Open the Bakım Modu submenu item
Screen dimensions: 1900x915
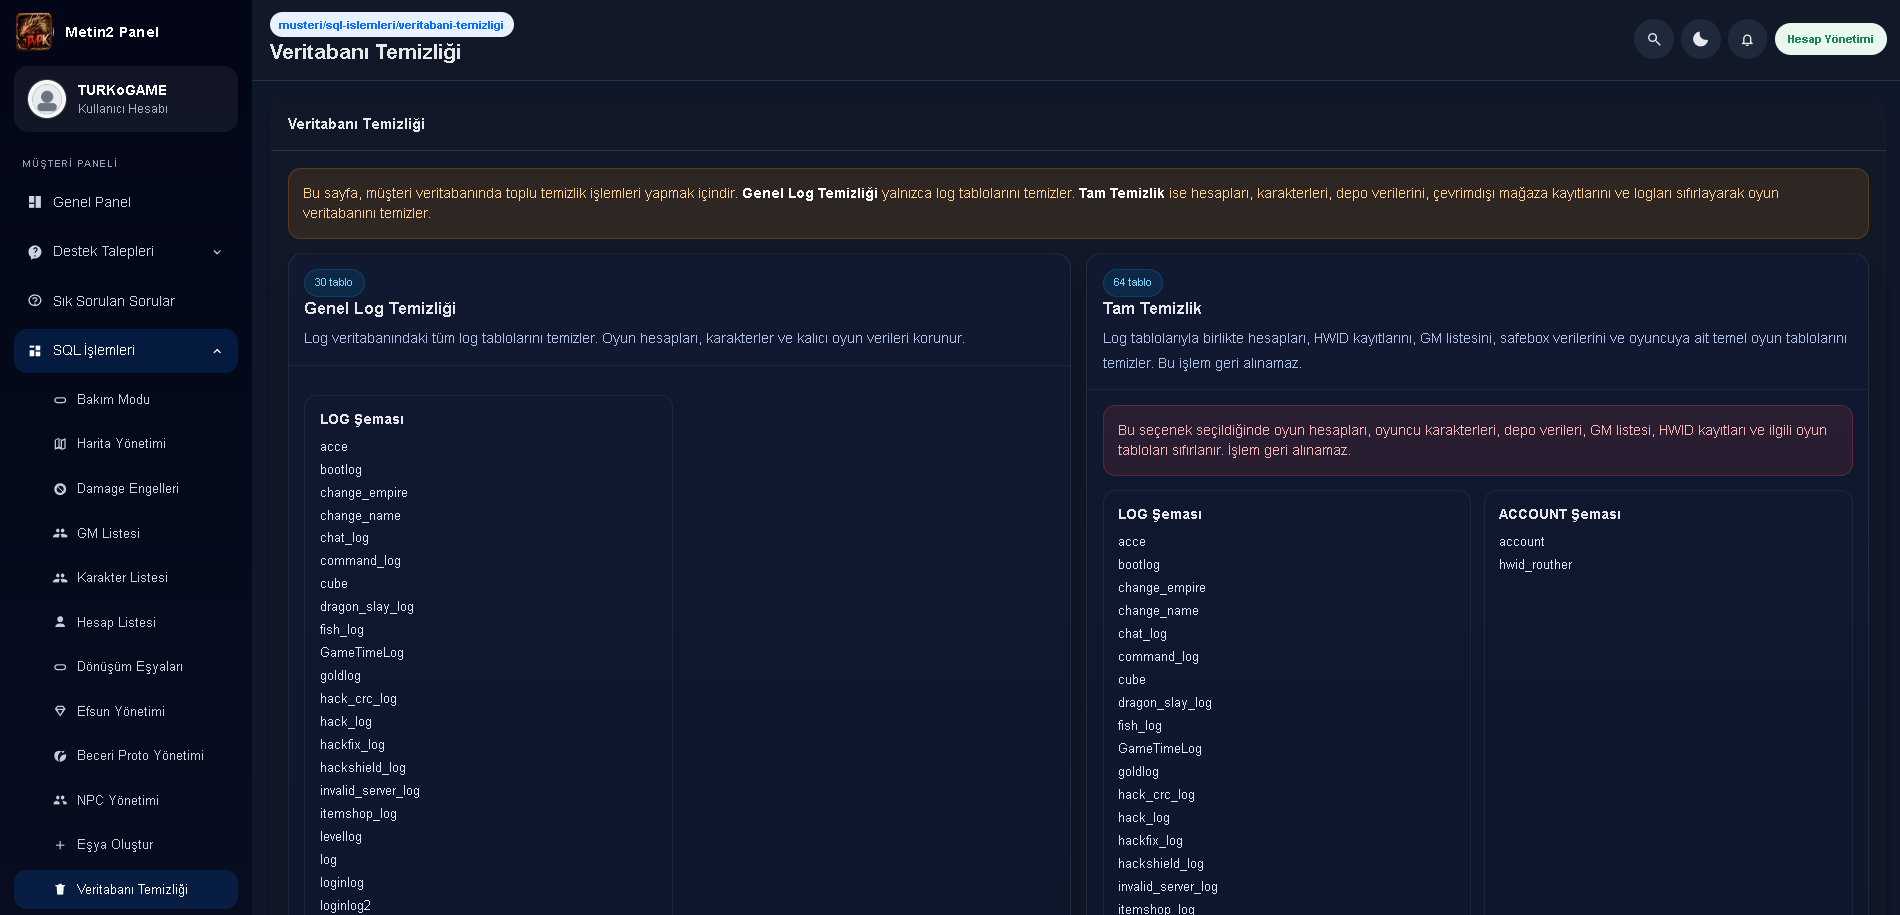coord(126,400)
